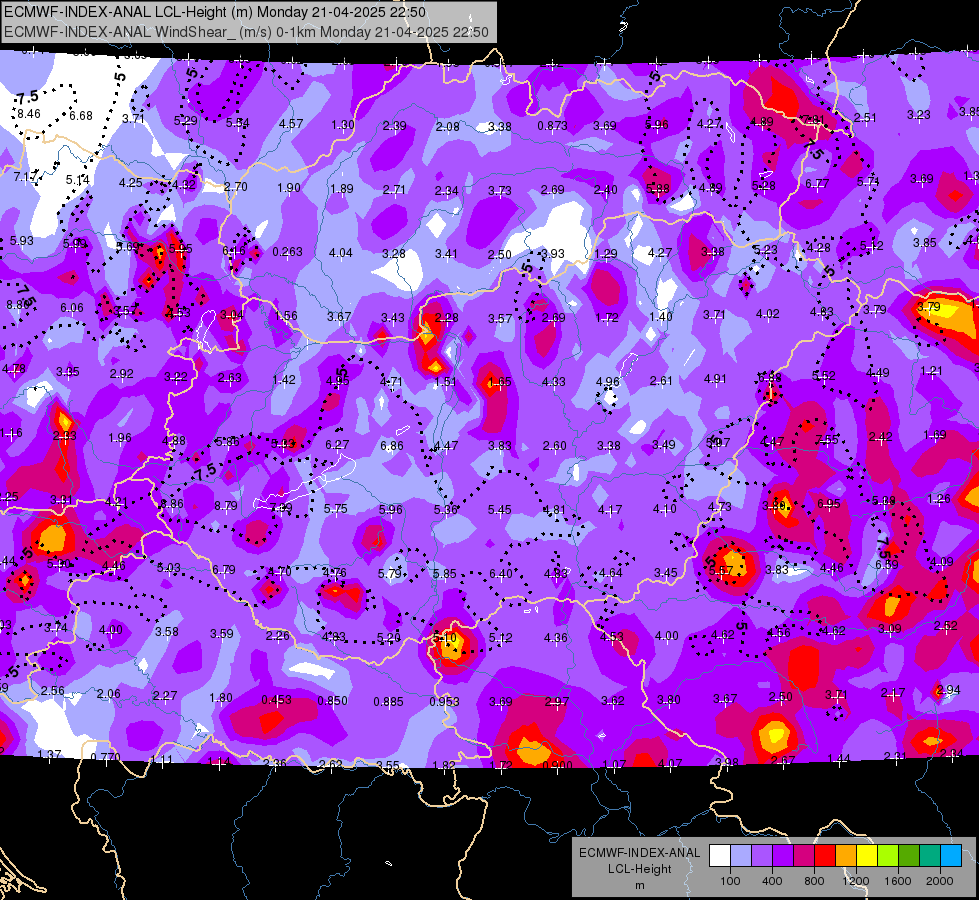Click the wind shear value 2.94
979x900 pixels.
[948, 690]
